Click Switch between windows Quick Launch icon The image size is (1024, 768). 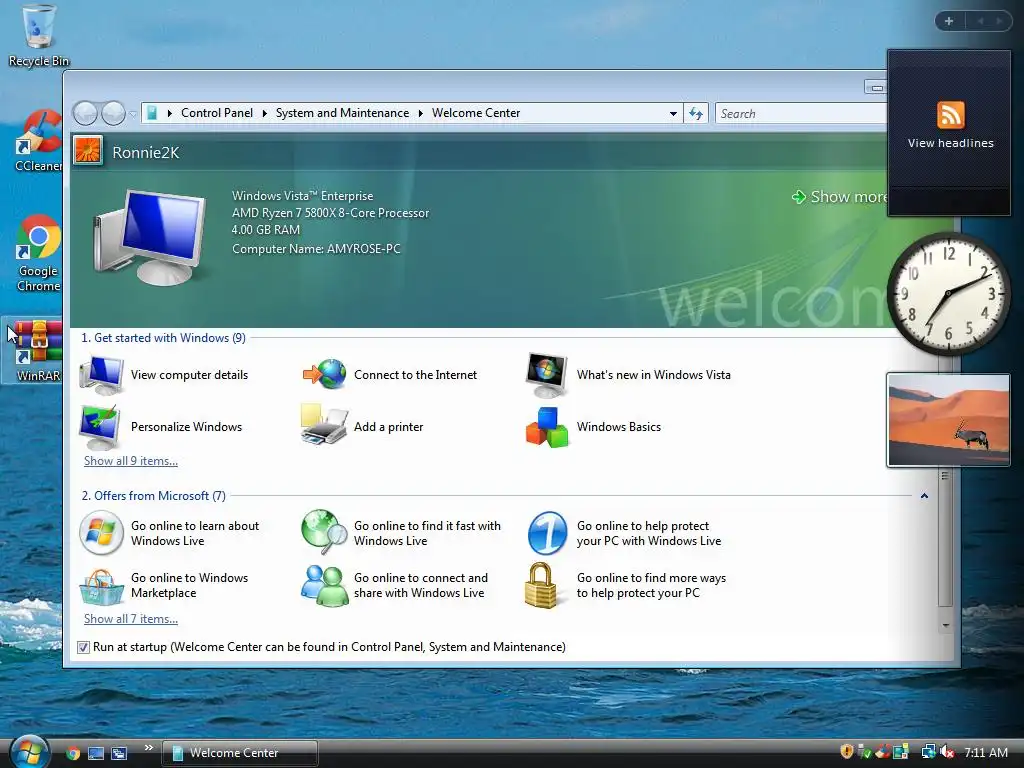click(119, 753)
